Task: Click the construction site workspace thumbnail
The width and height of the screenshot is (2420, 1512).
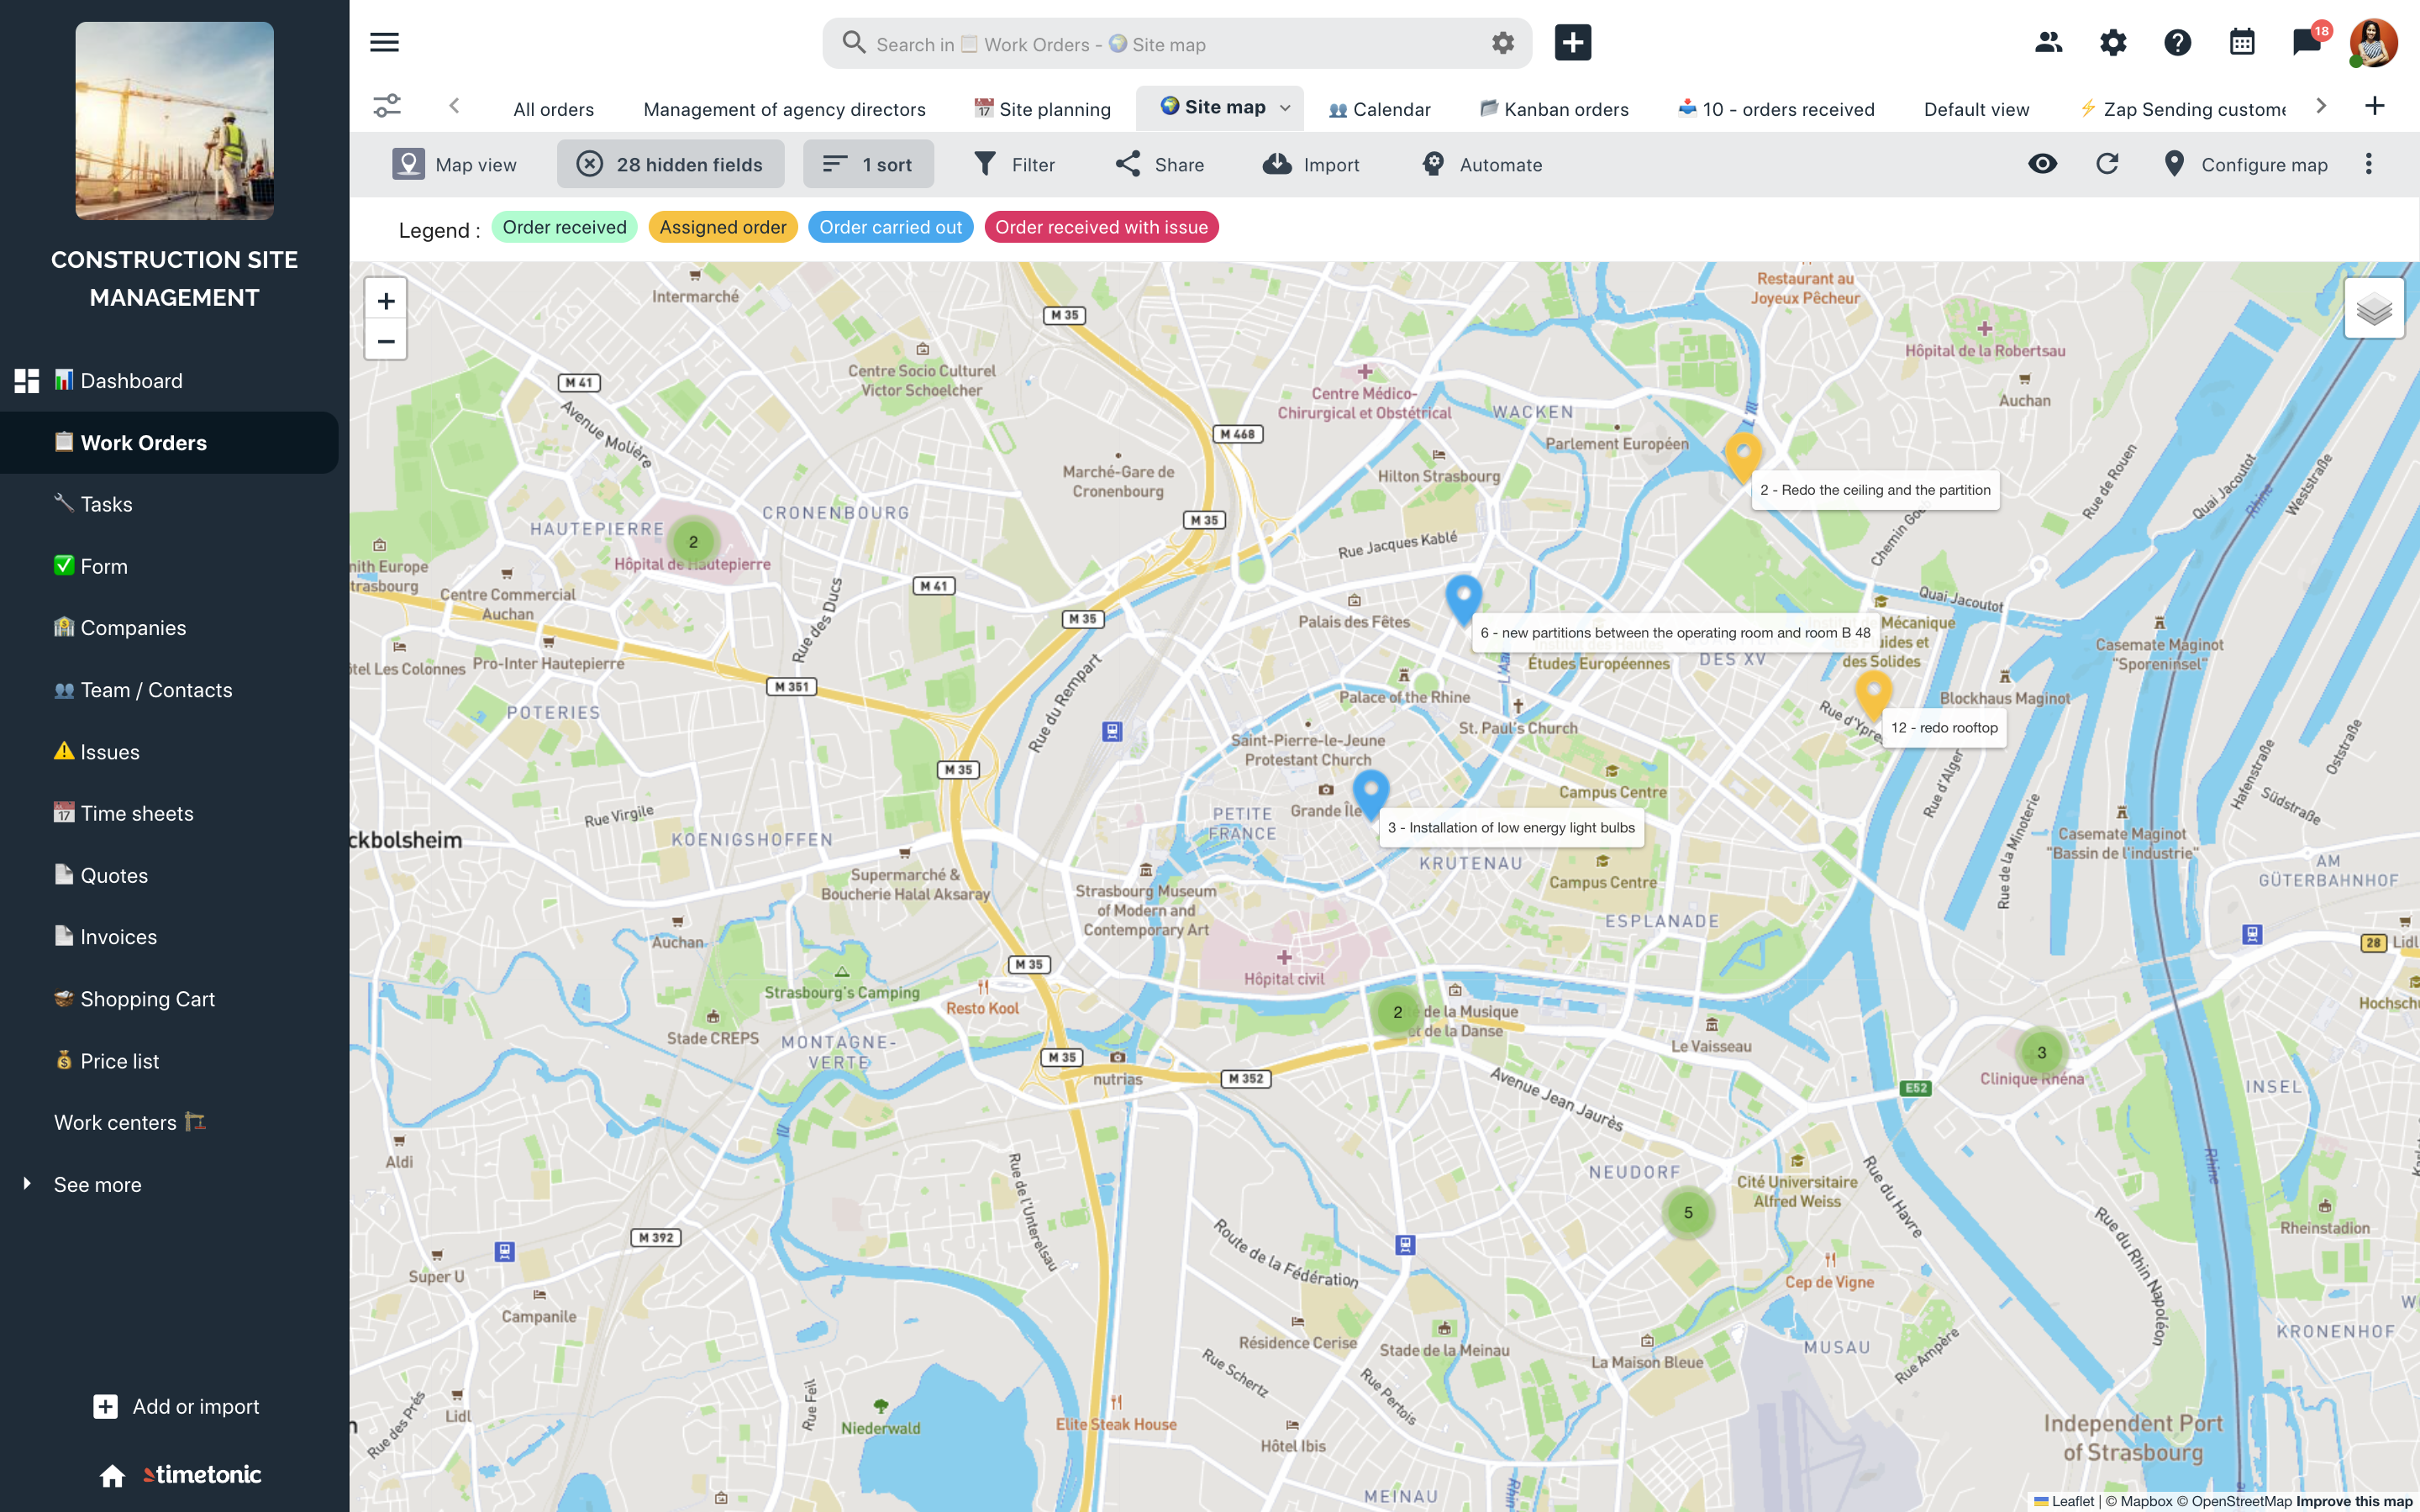Action: tap(174, 120)
